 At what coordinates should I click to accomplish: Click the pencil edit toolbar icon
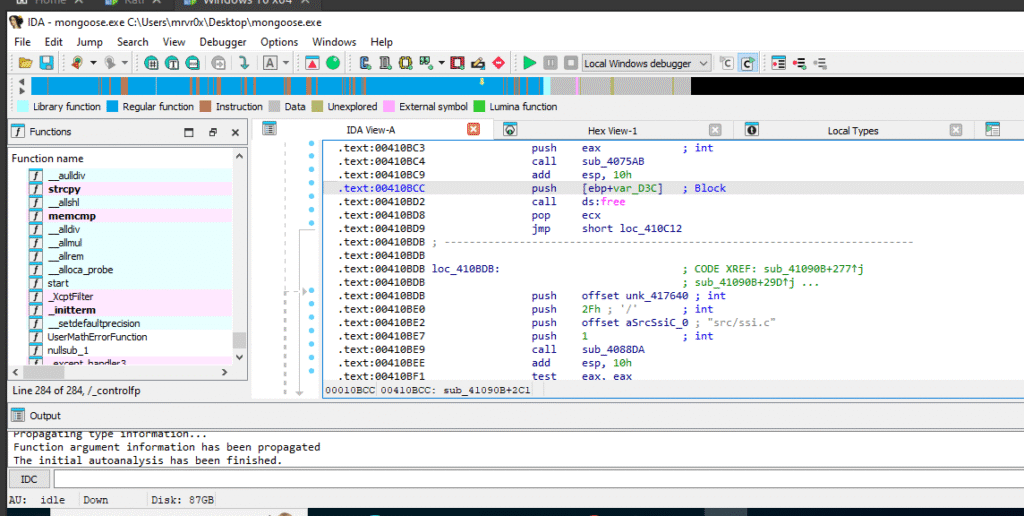[478, 63]
